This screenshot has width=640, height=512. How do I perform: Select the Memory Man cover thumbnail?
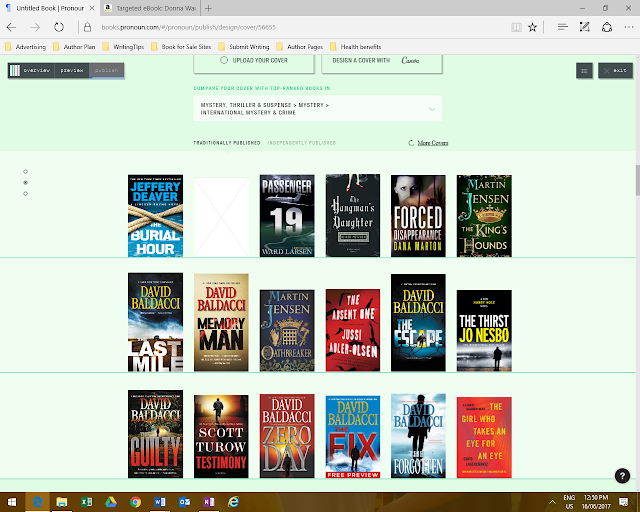221,323
